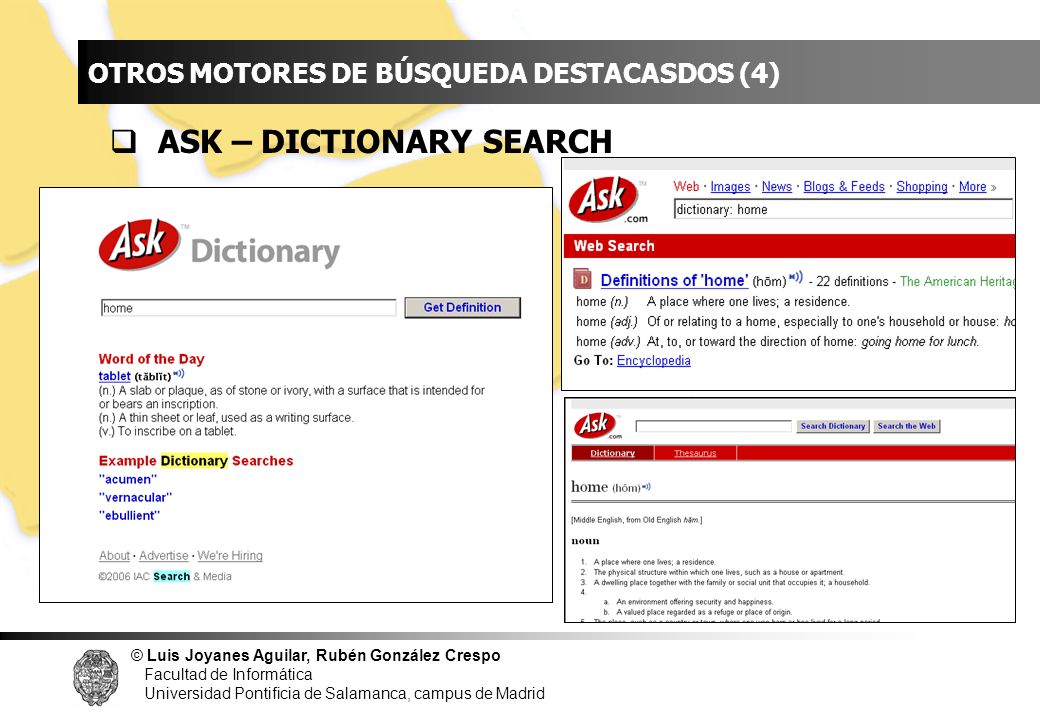The width and height of the screenshot is (1040, 720).
Task: Click the Search the Web button
Action: tap(907, 426)
